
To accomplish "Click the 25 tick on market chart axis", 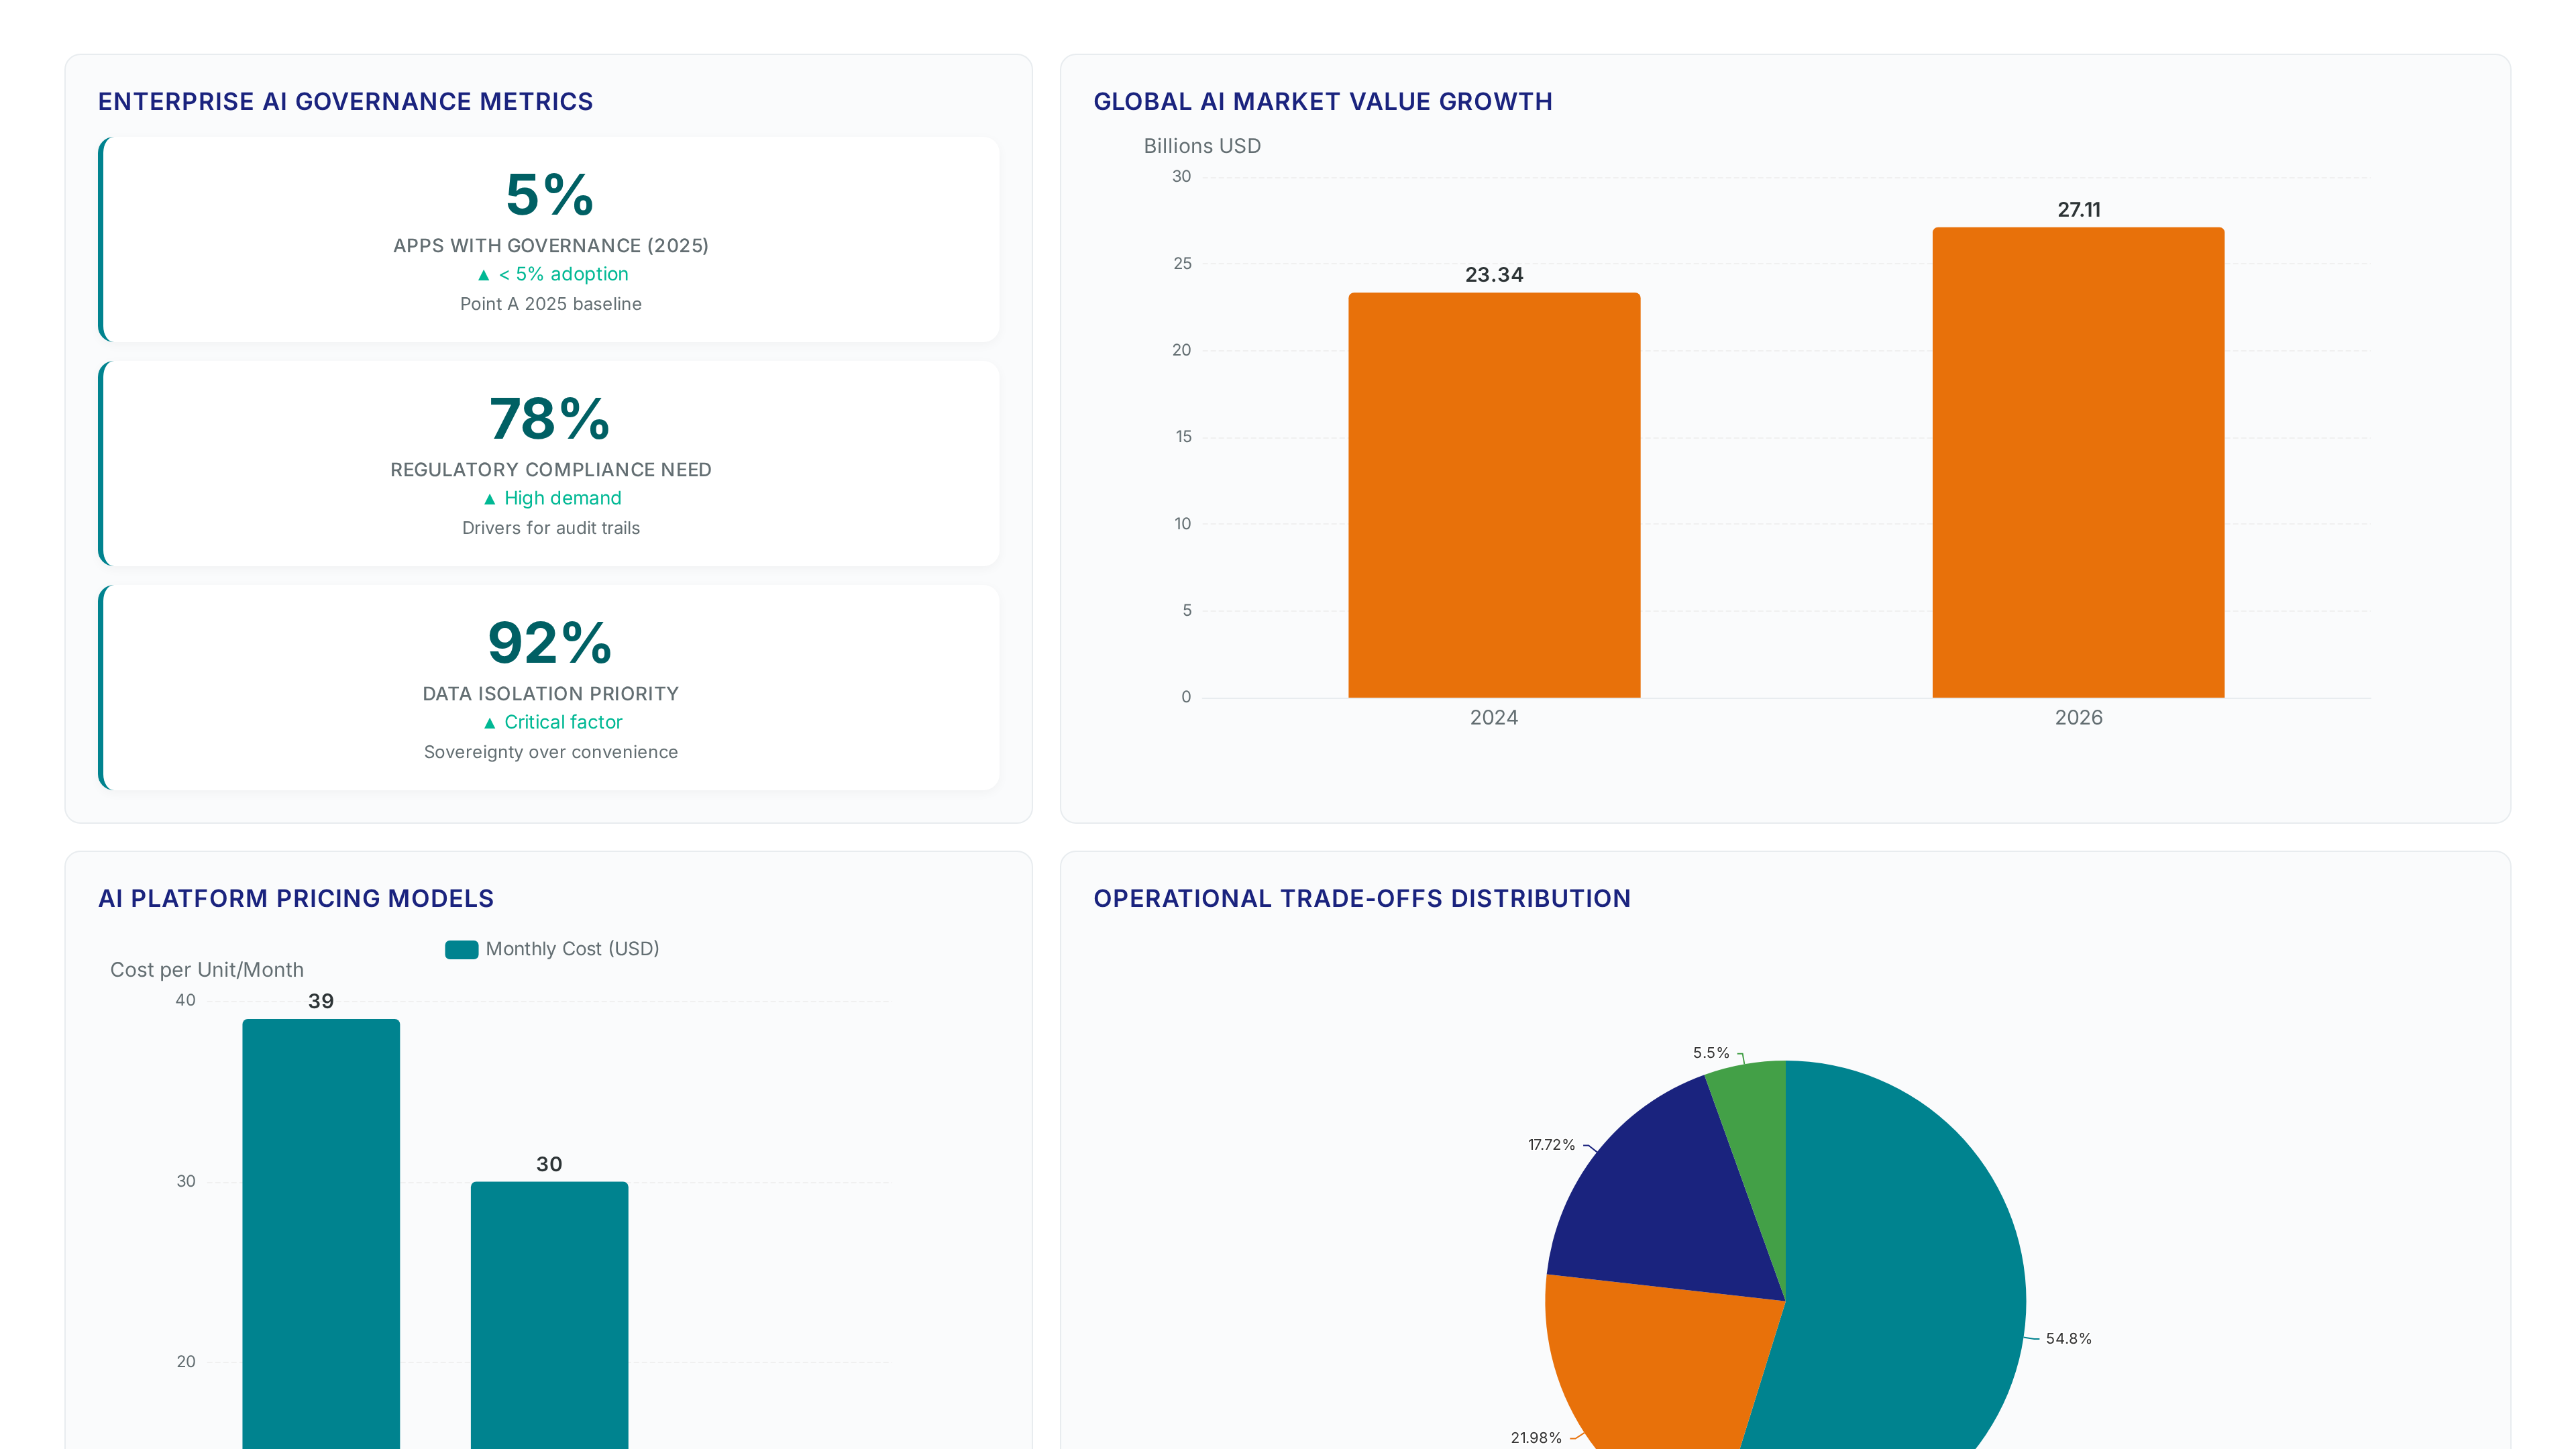I will pos(1182,264).
